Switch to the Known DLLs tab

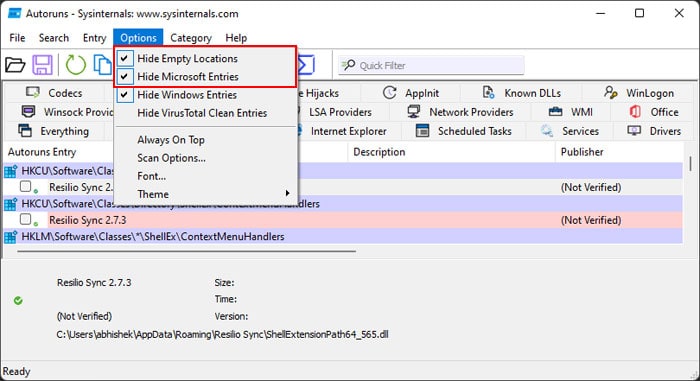point(521,92)
